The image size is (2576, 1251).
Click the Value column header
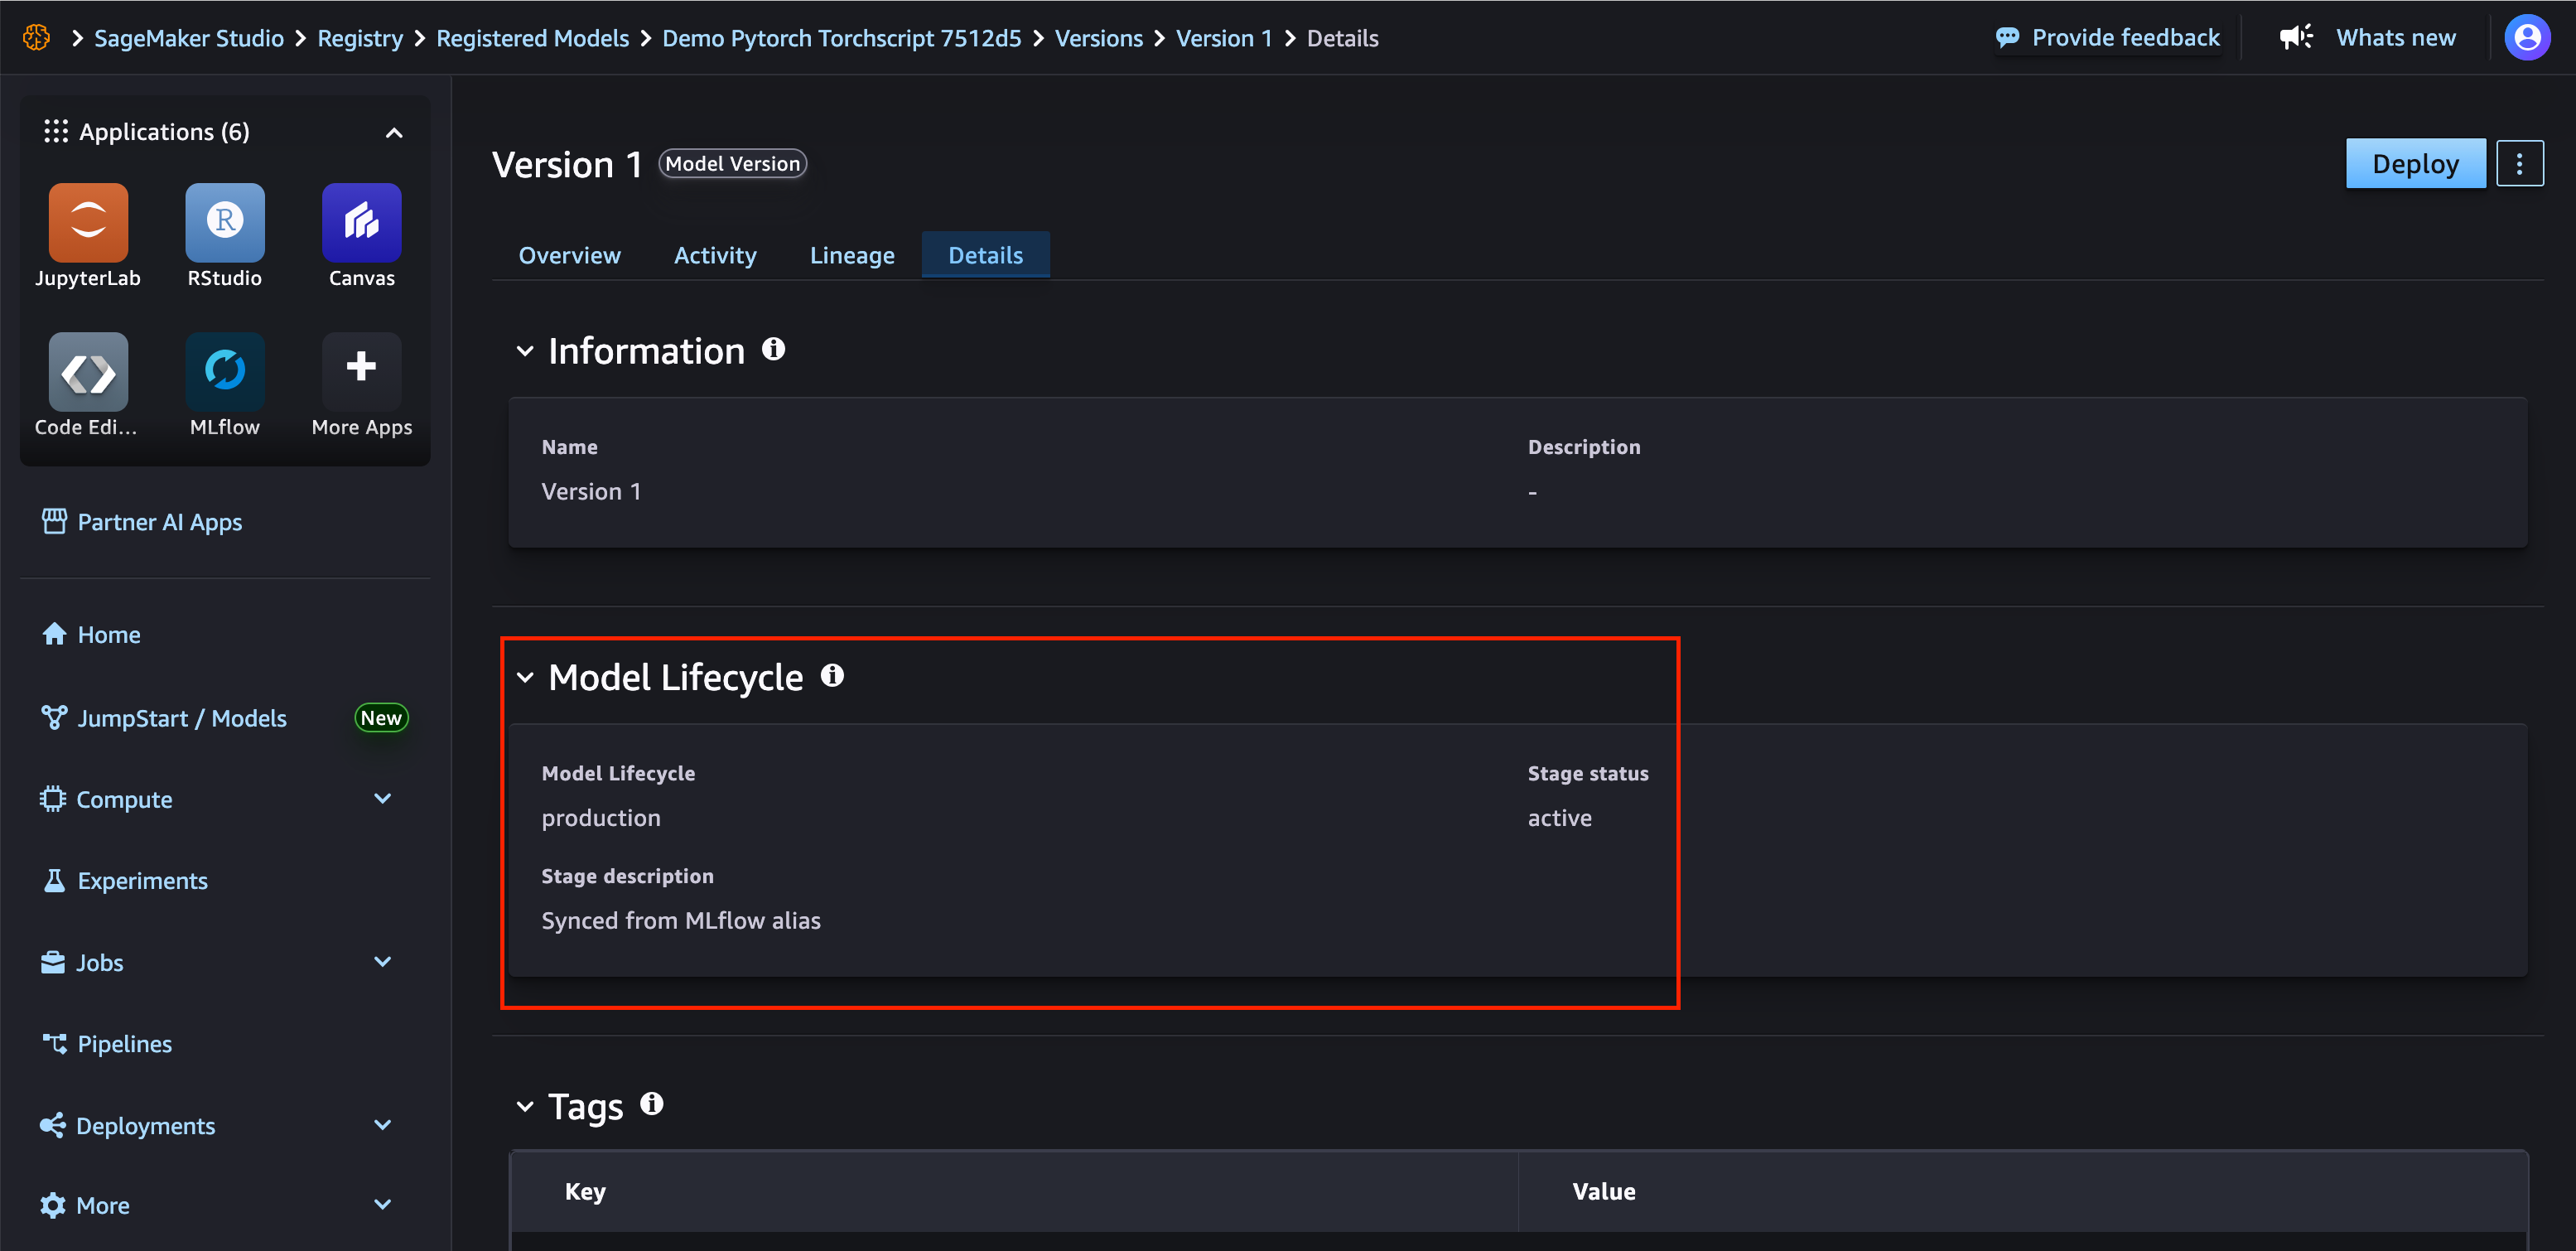point(1604,1191)
